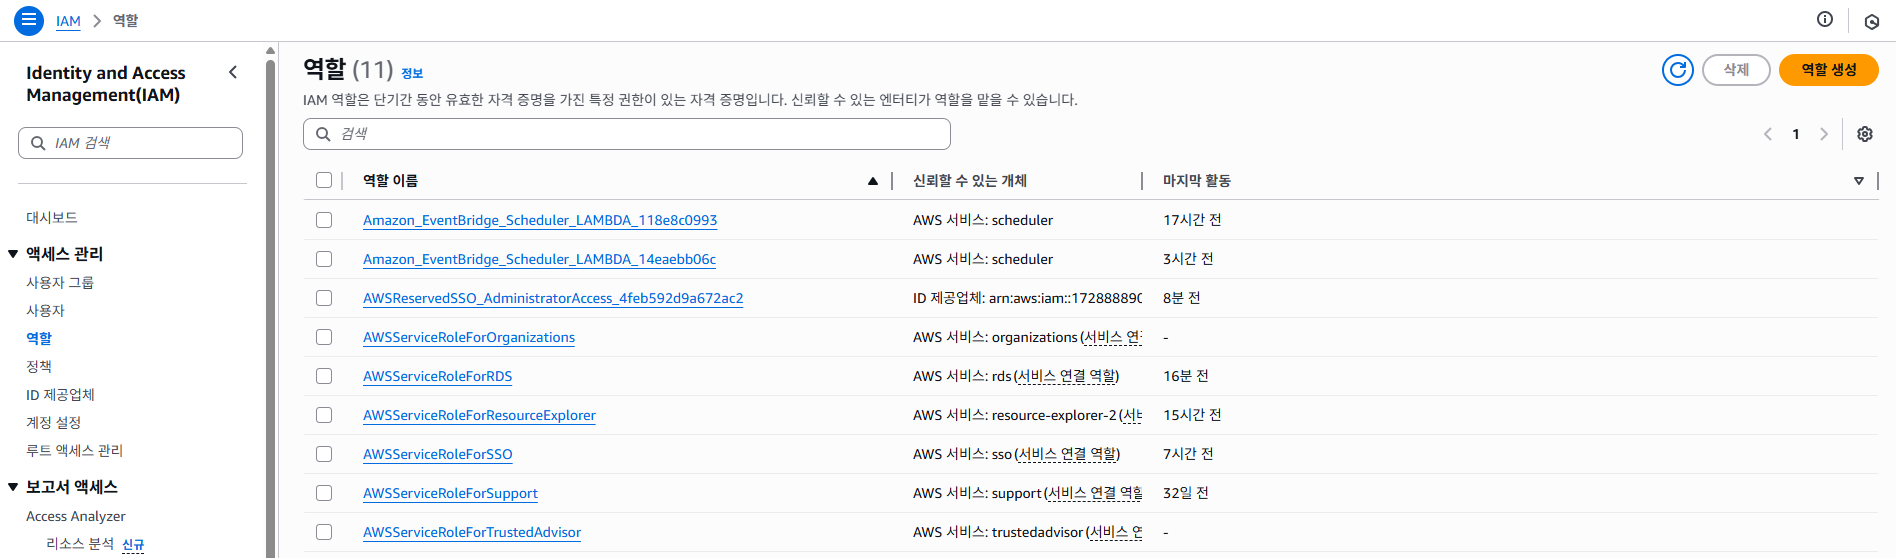Viewport: 1896px width, 558px height.
Task: Select AWSReservedSSO_AdministratorAccess role checkbox
Action: 324,298
